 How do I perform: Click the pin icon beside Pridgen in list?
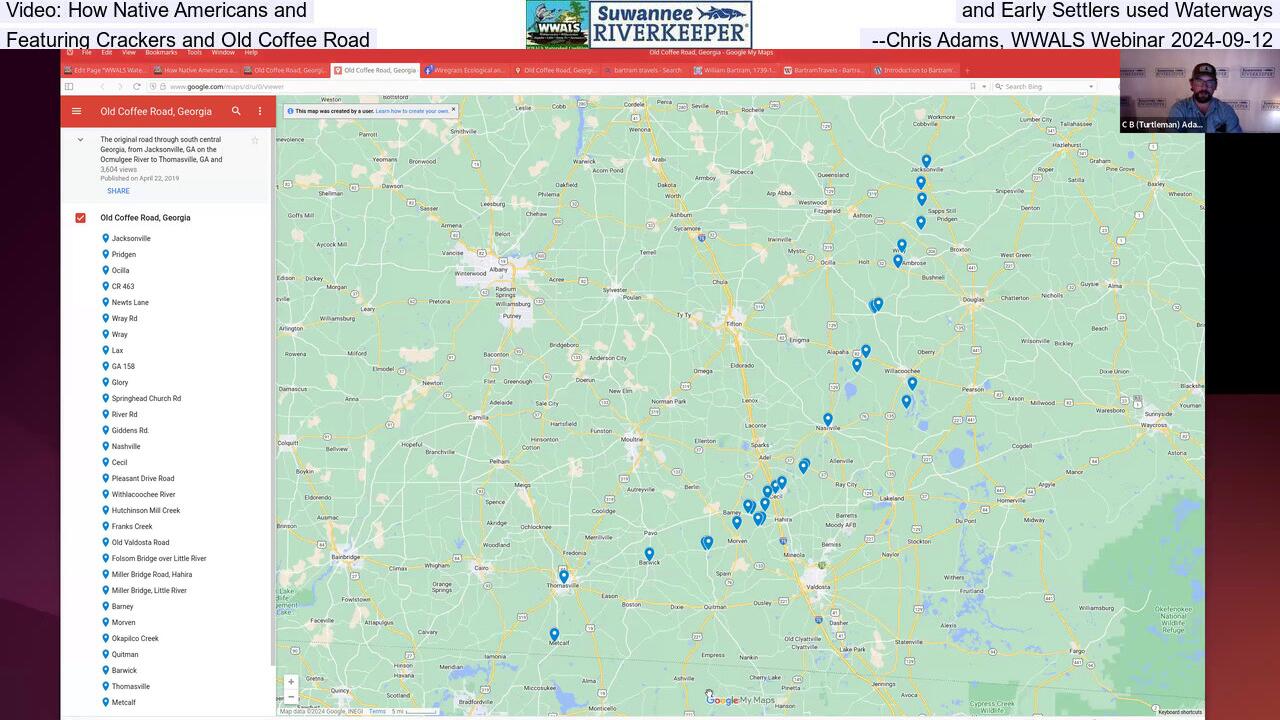[105, 254]
